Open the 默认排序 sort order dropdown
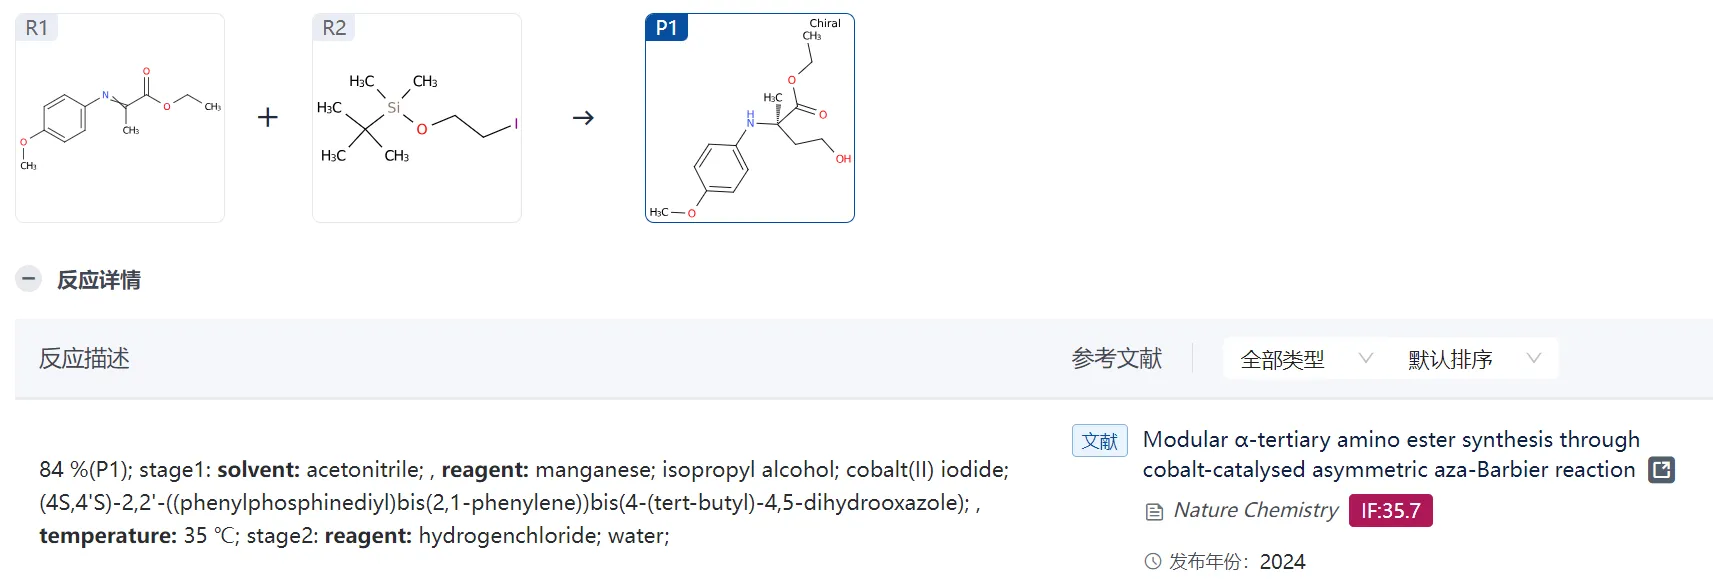The image size is (1713, 579). 1474,359
